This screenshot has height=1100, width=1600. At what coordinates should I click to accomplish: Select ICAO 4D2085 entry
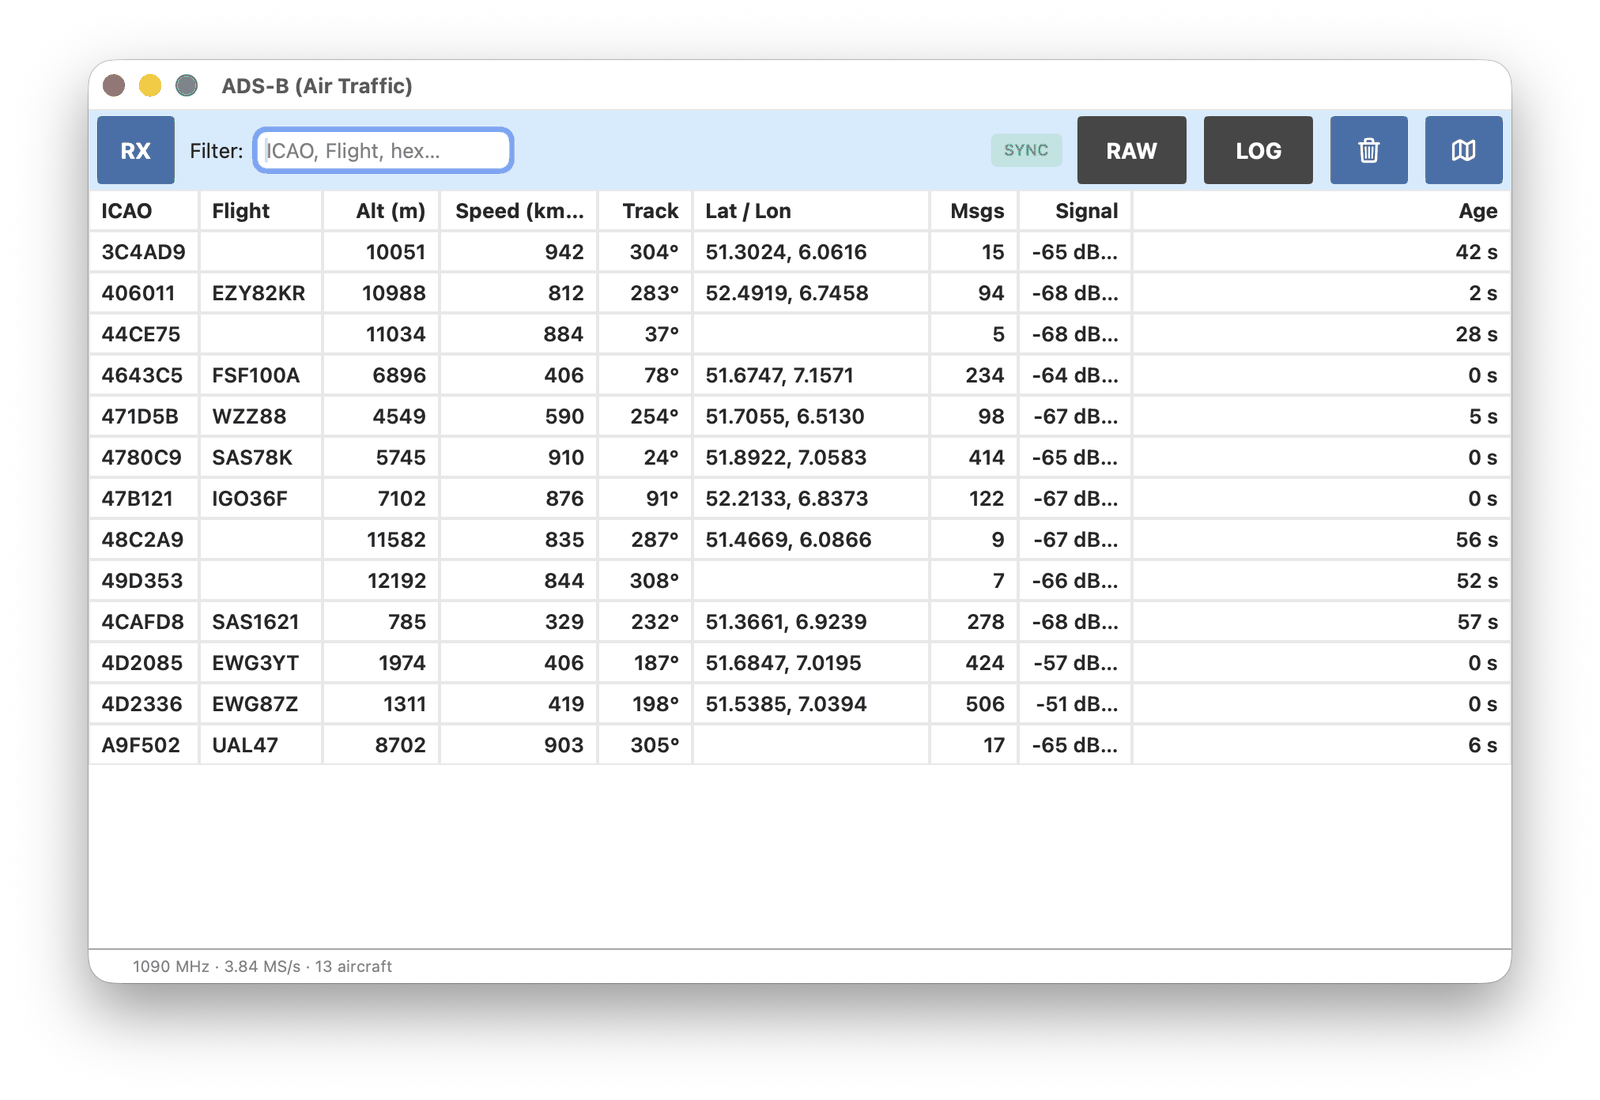144,662
